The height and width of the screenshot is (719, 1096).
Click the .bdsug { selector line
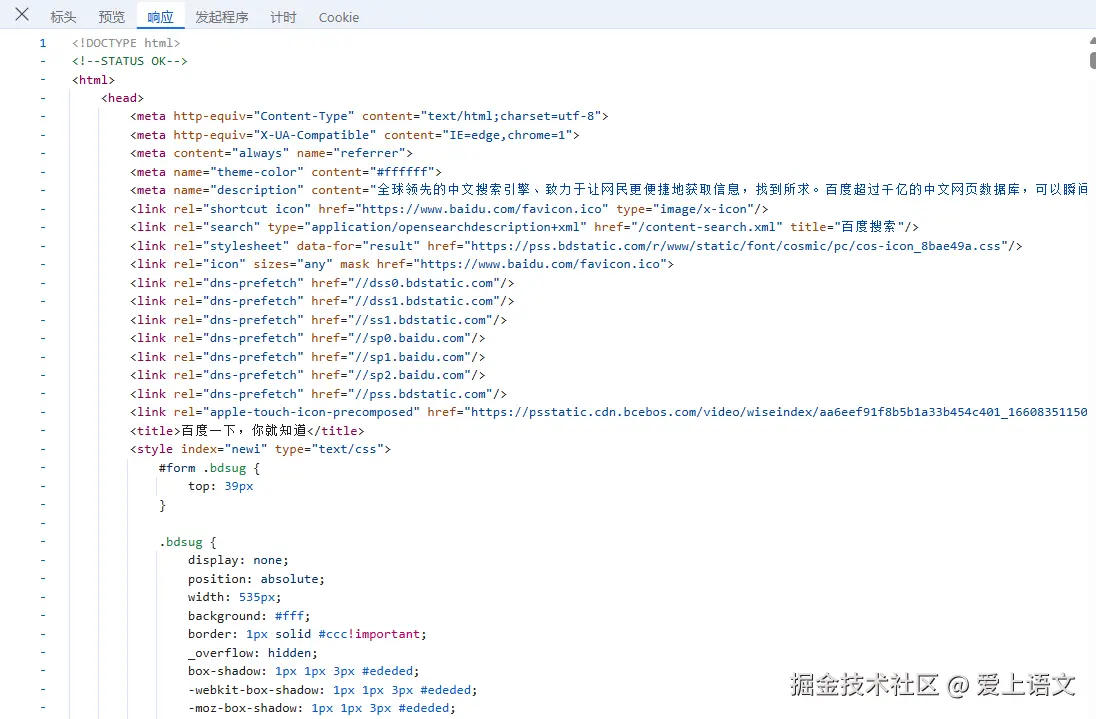coord(188,542)
